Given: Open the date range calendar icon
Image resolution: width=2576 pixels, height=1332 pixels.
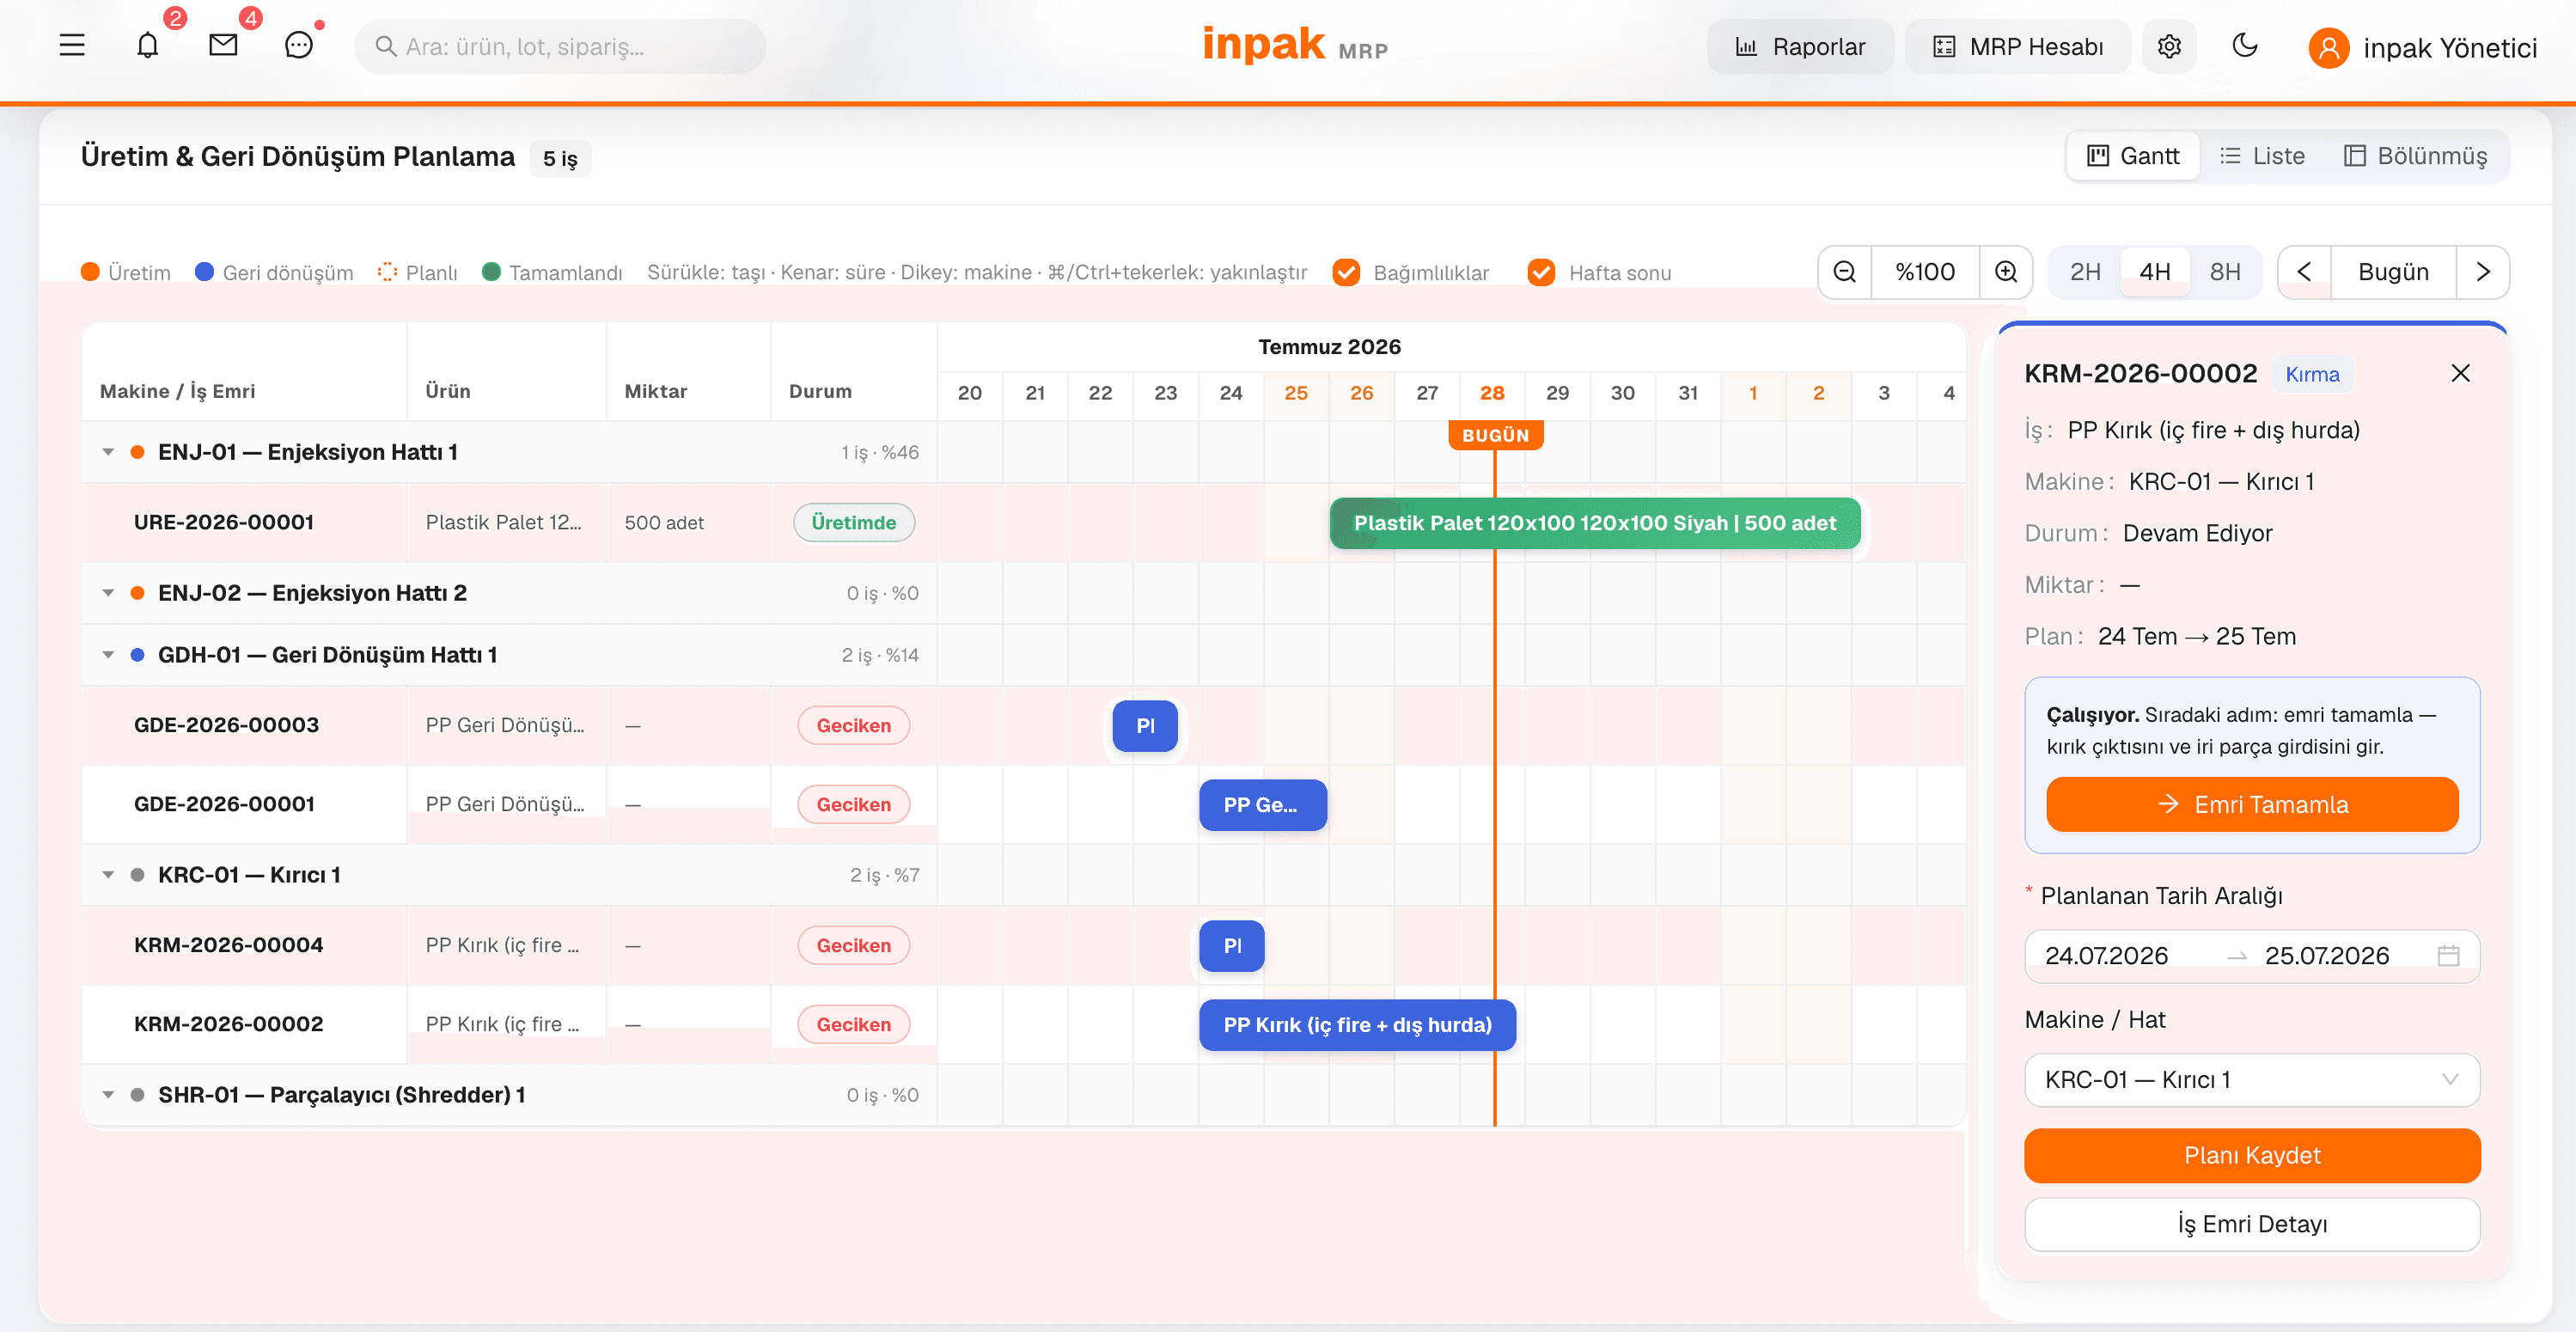Looking at the screenshot, I should click(x=2448, y=956).
